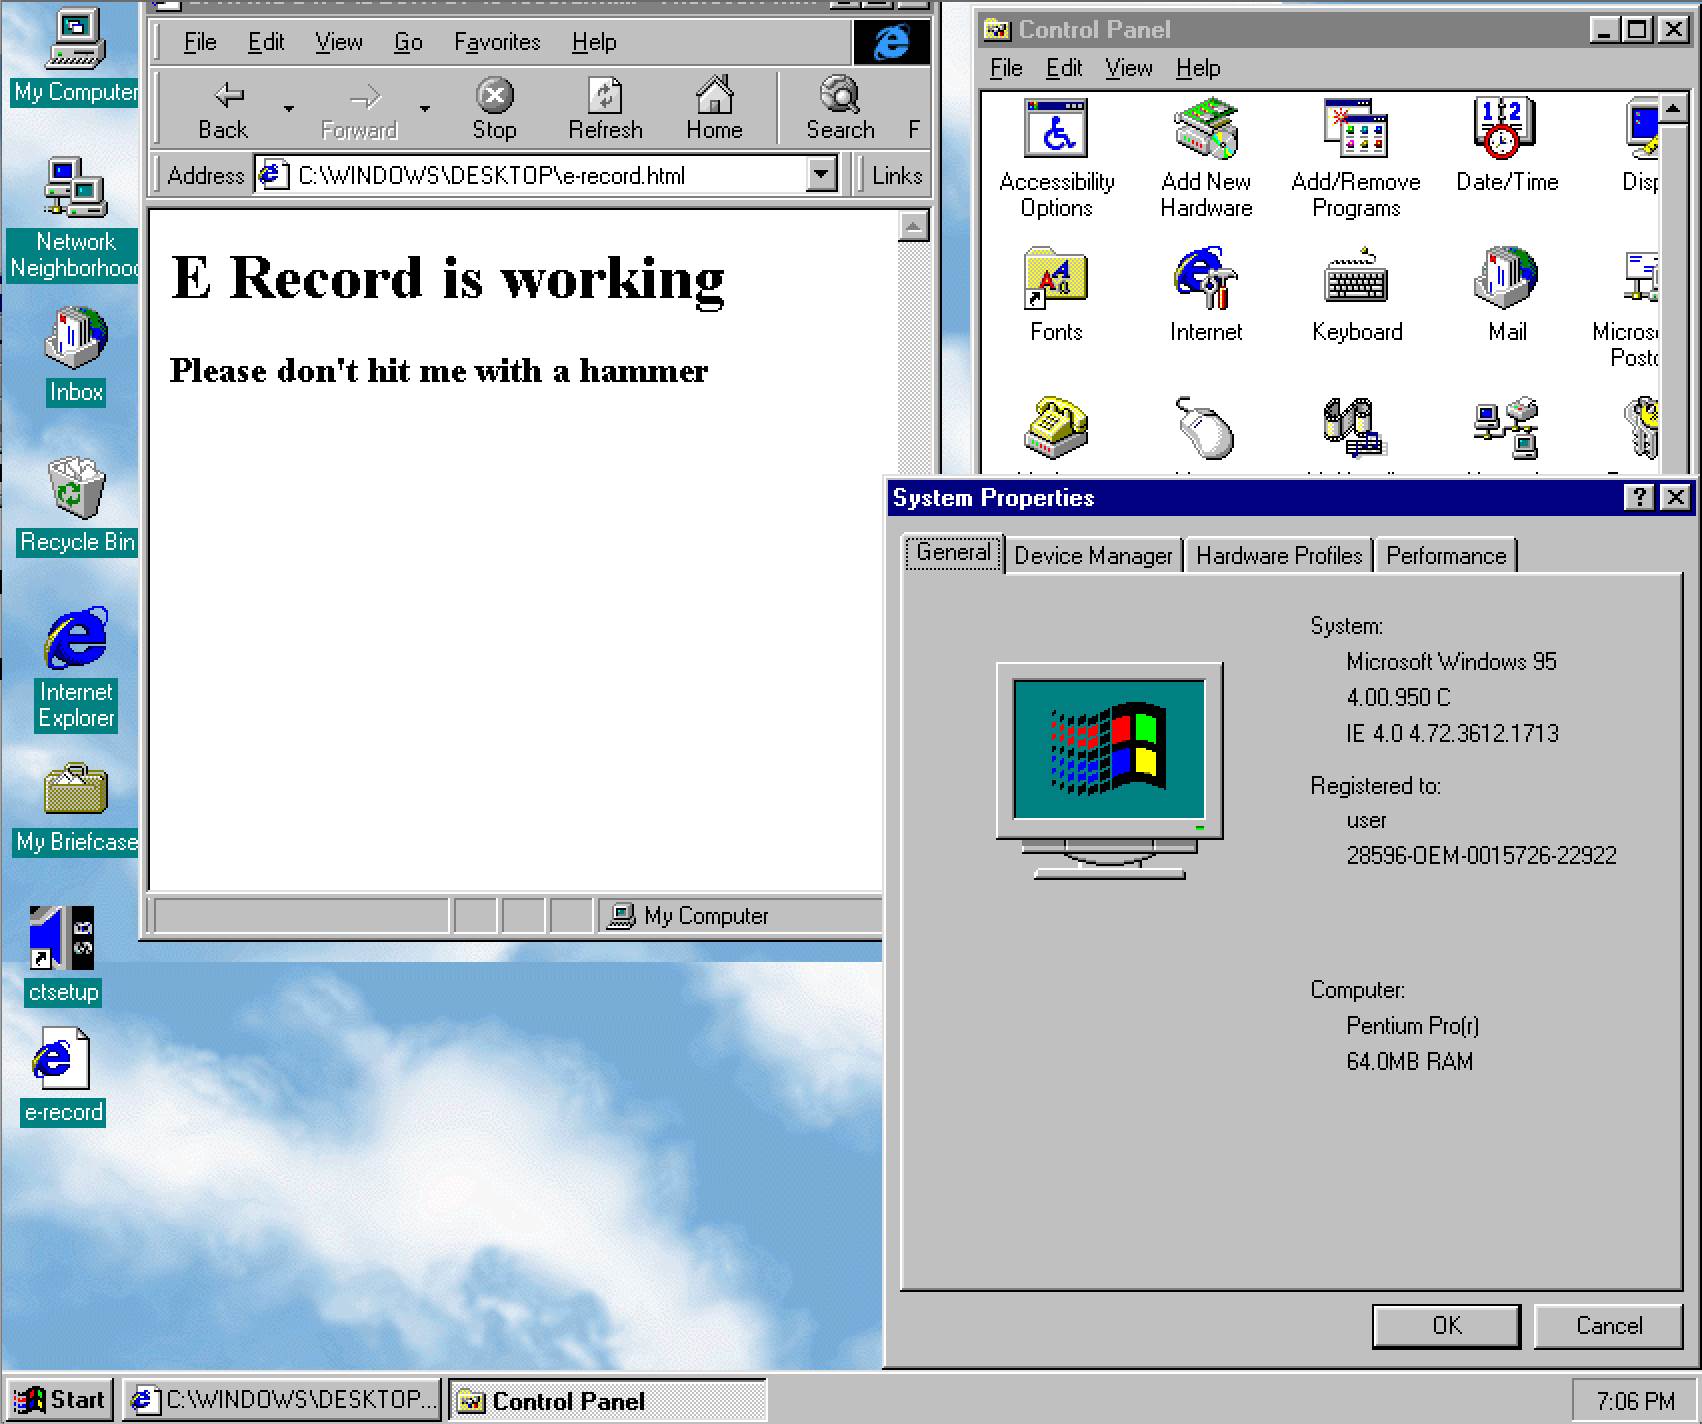Click OK in System Properties dialog
The image size is (1702, 1424).
click(1446, 1326)
